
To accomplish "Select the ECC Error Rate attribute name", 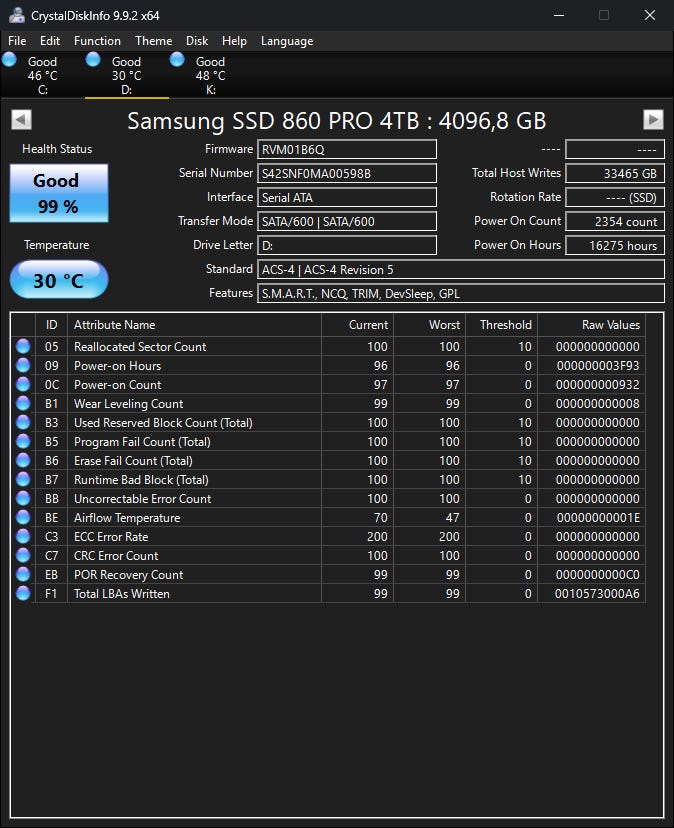I will (111, 537).
